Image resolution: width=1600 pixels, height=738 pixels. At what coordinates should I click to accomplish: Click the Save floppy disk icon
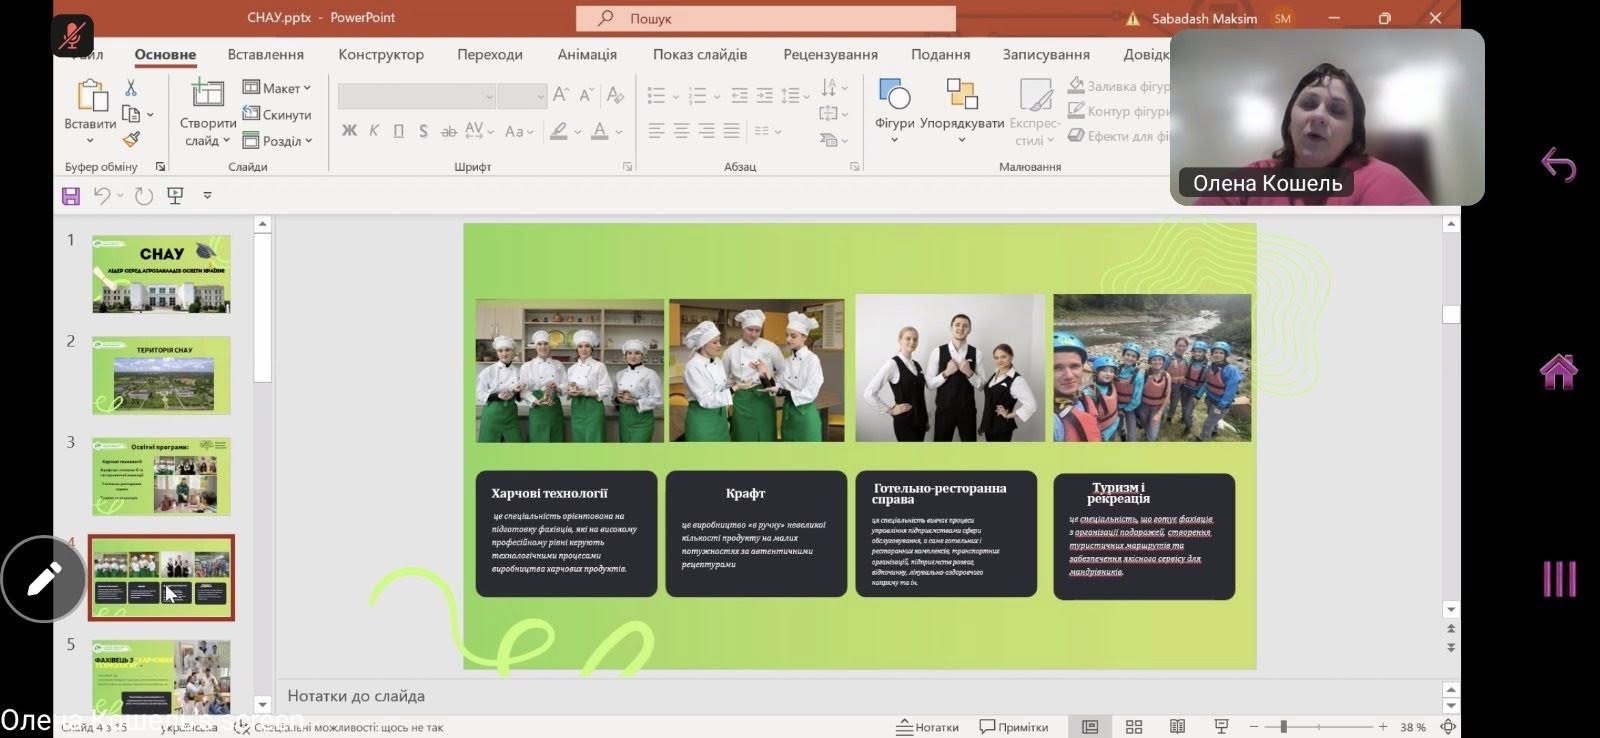click(71, 196)
